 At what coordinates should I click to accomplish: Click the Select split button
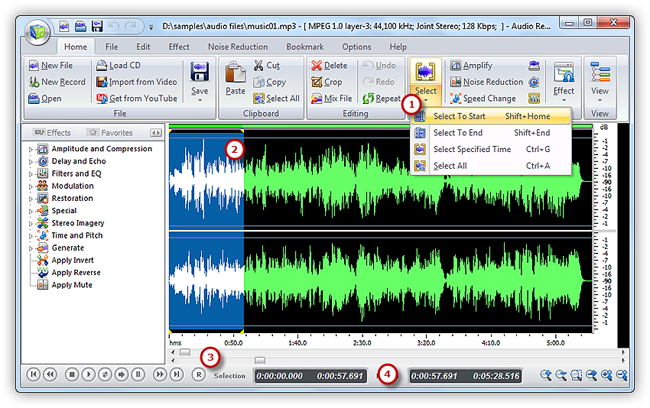[425, 81]
